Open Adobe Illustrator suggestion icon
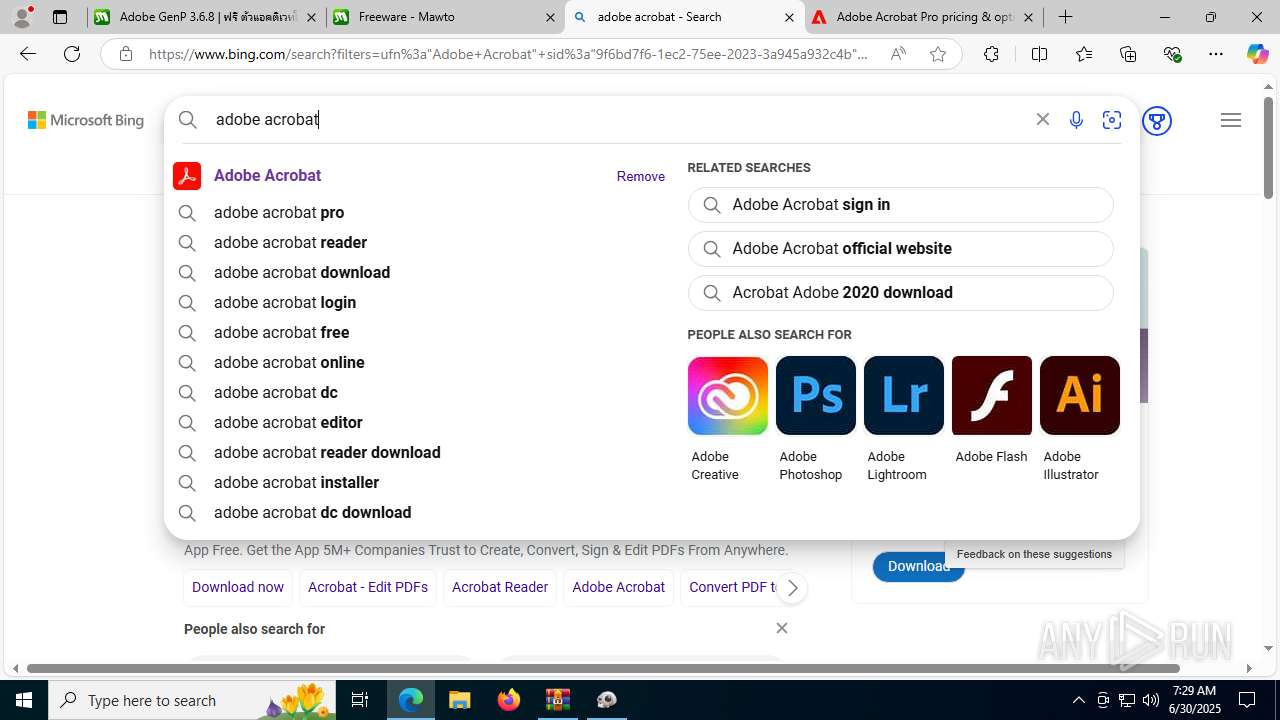 point(1080,395)
